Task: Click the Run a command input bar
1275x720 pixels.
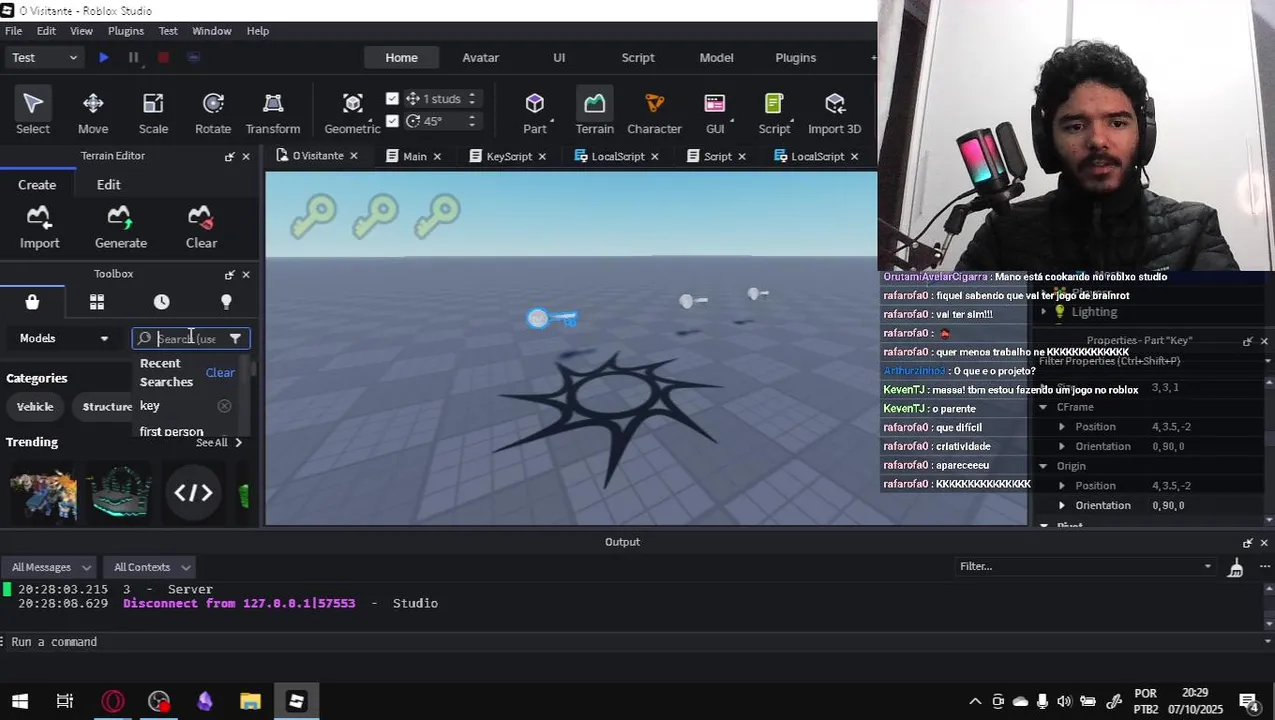Action: 637,642
